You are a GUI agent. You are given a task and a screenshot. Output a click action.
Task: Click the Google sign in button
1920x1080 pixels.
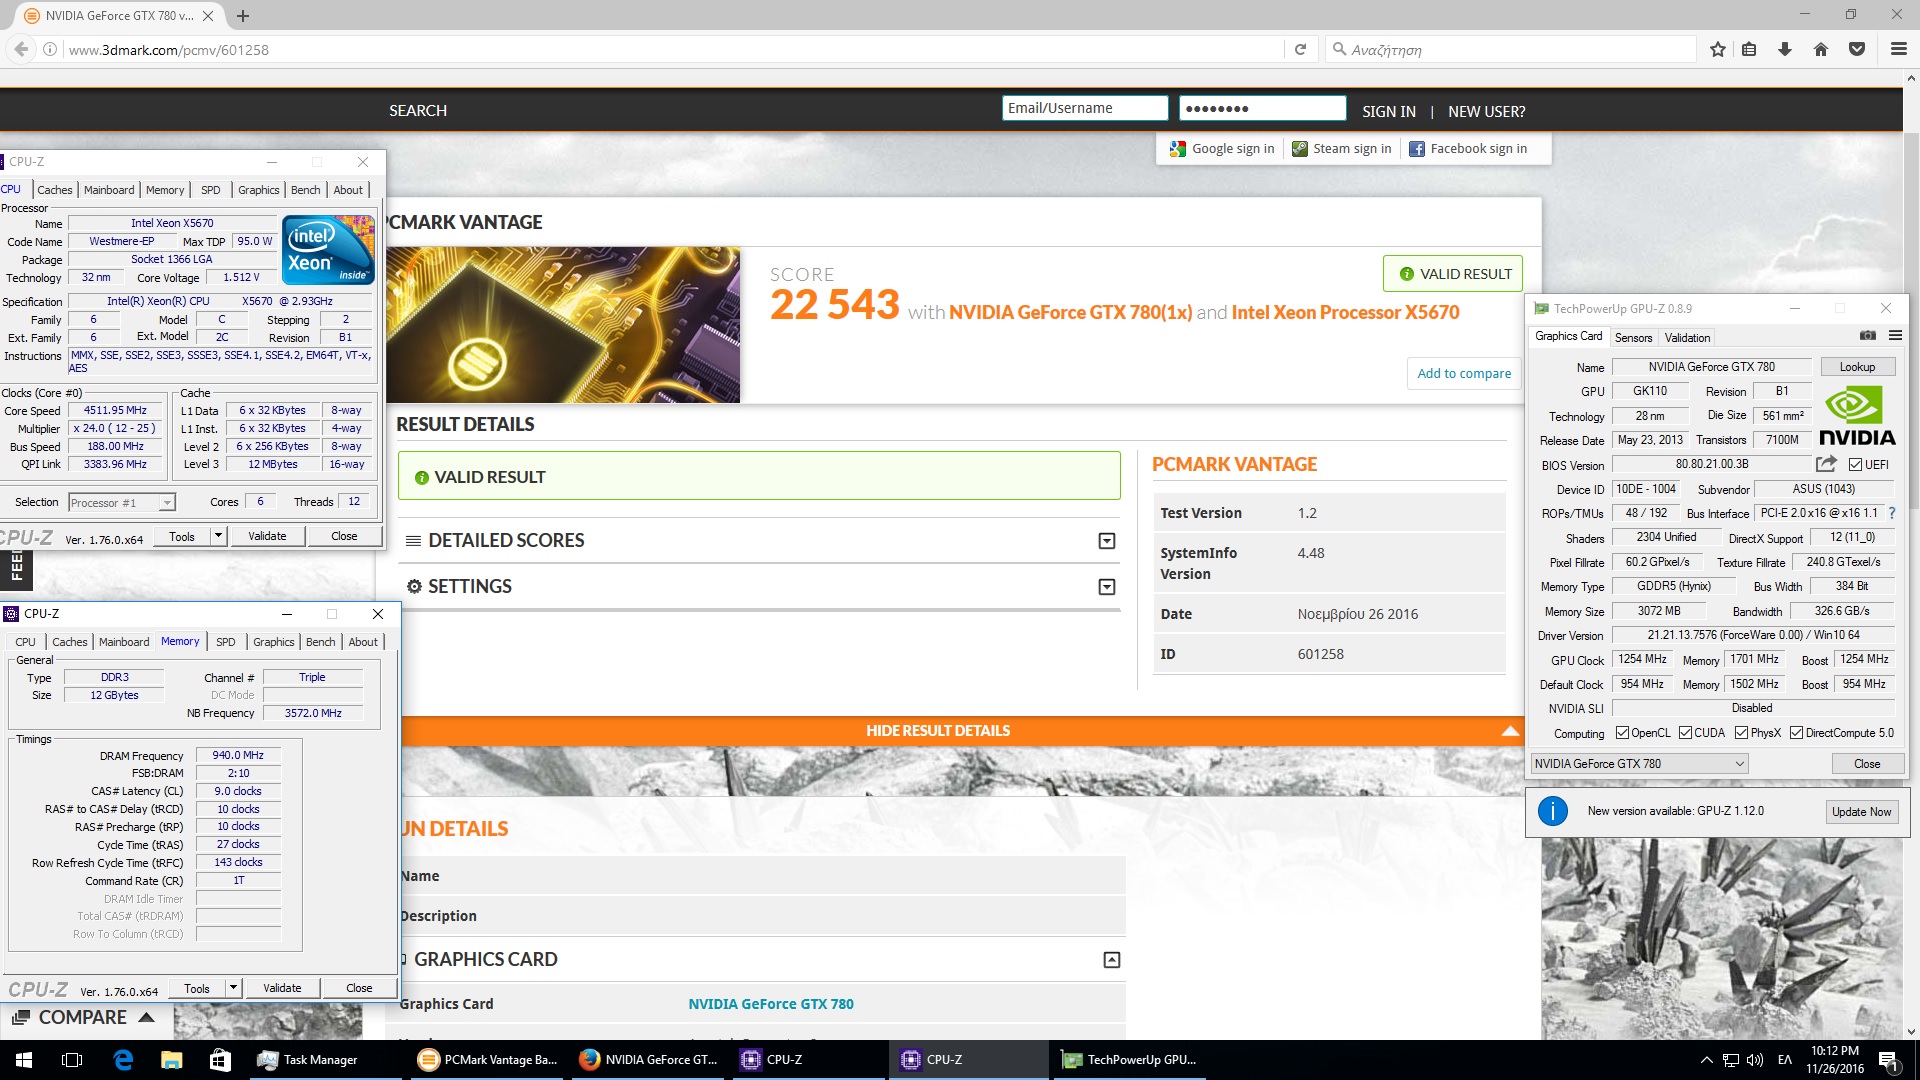1222,149
